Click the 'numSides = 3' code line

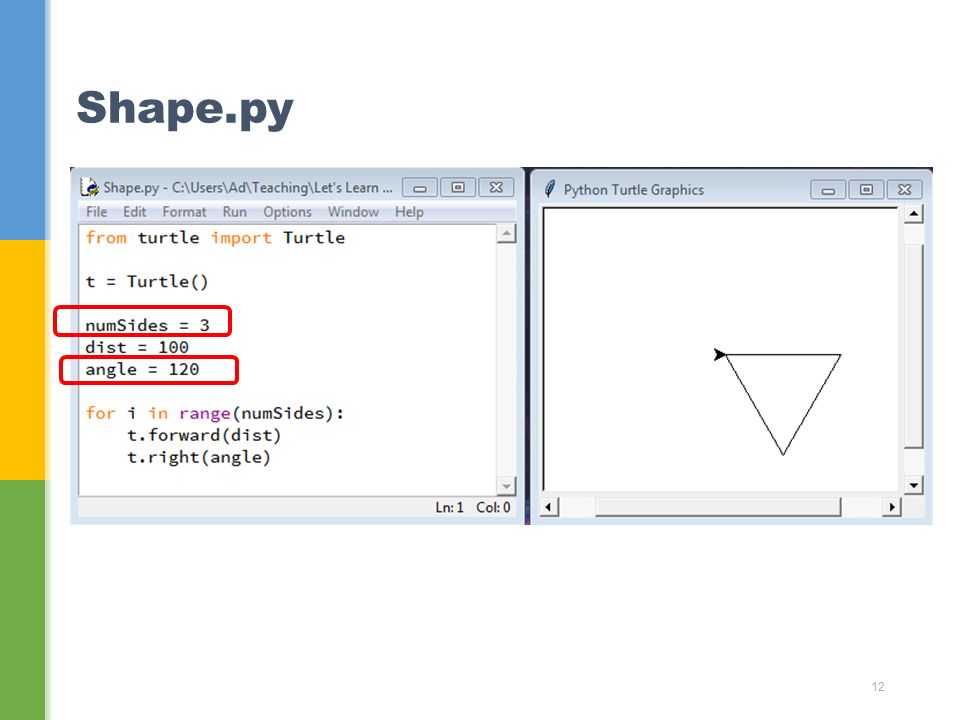coord(148,325)
